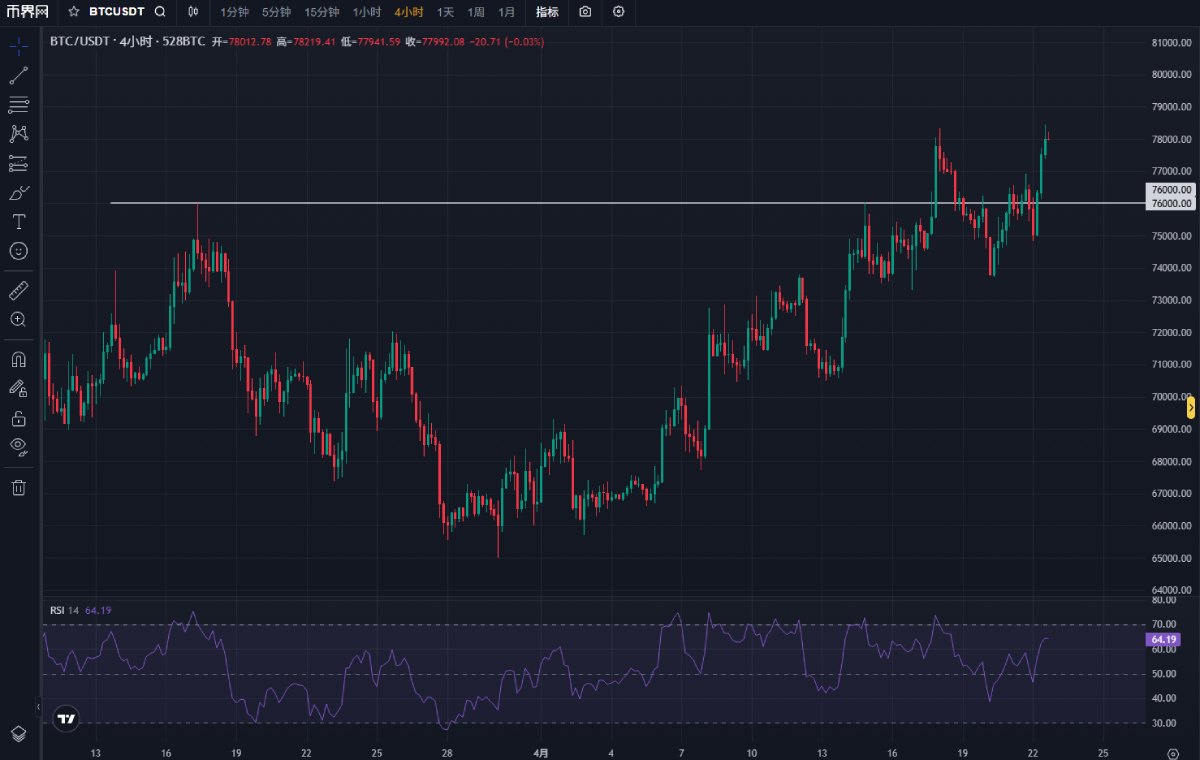The height and width of the screenshot is (760, 1200).
Task: Open the Fibonacci retracement lines tool
Action: tap(18, 104)
